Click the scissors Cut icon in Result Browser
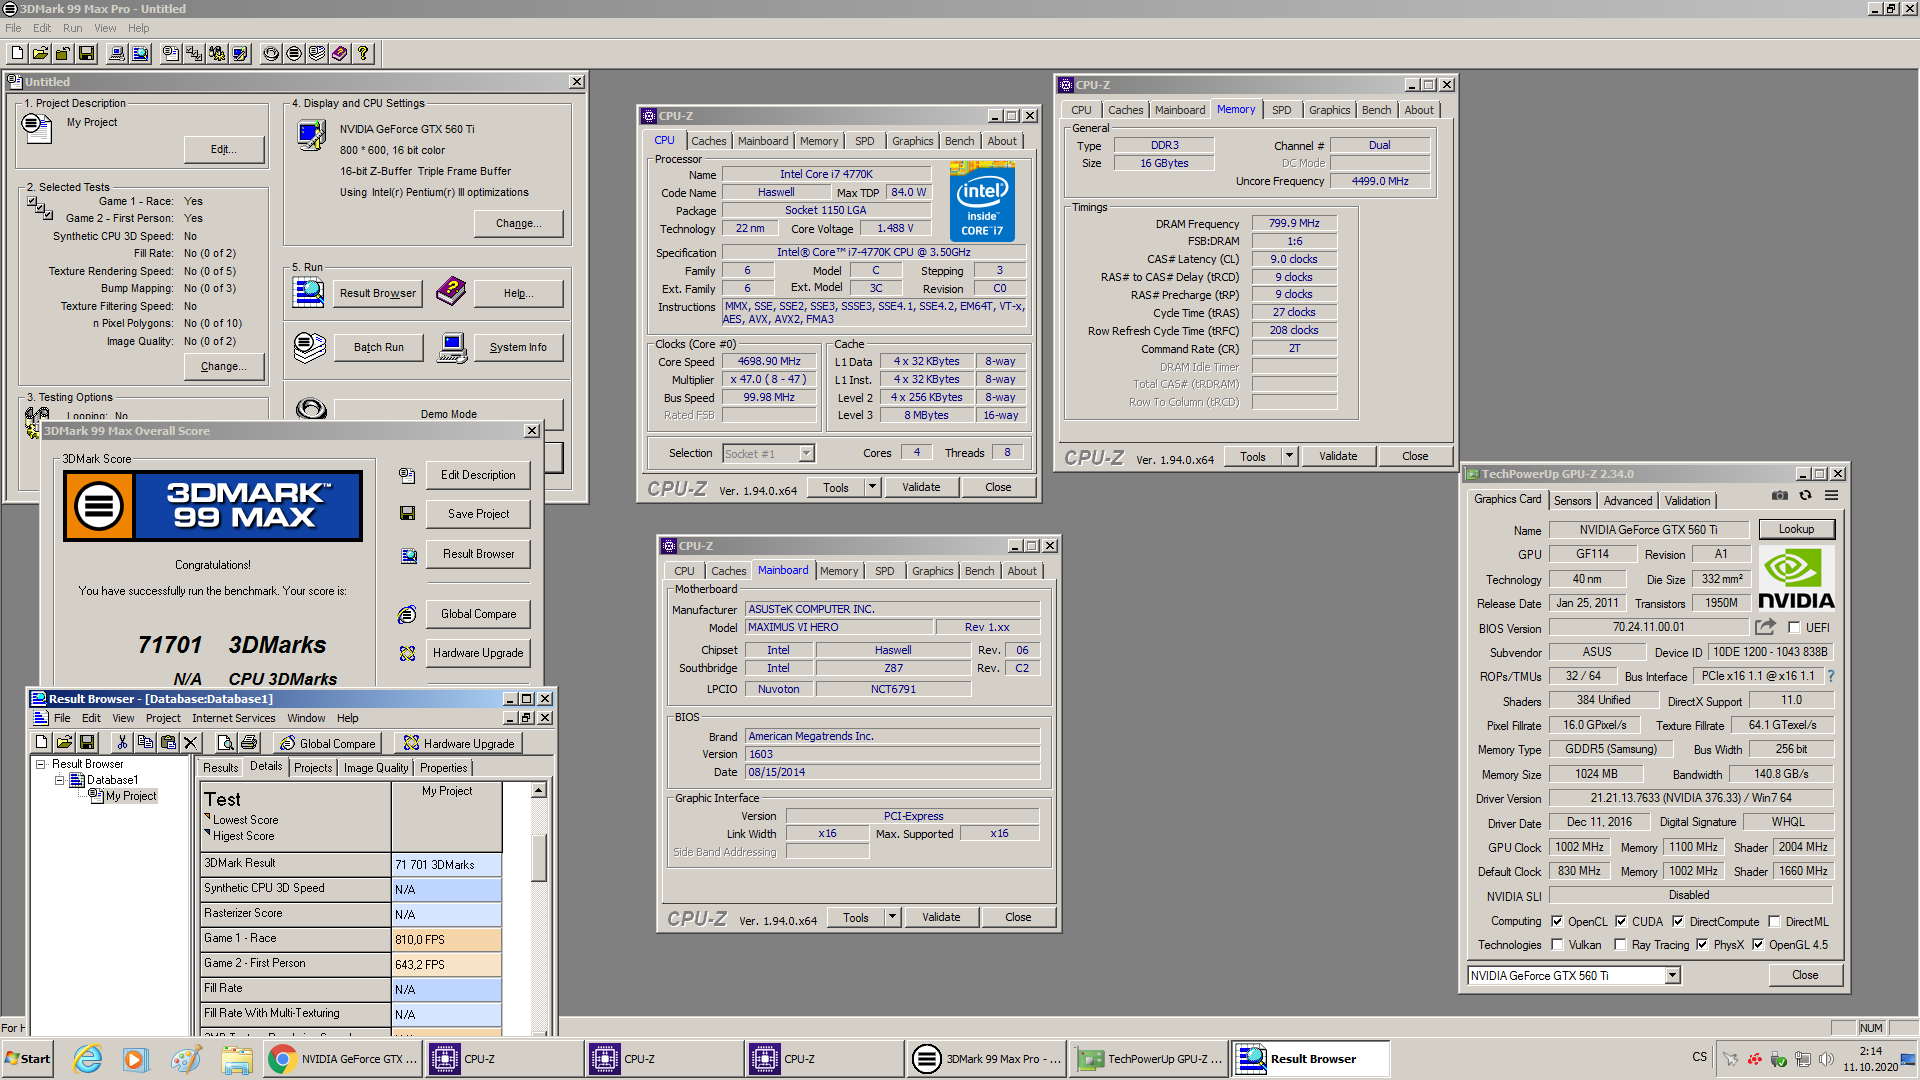Screen dimensions: 1920x1080 (x=122, y=742)
